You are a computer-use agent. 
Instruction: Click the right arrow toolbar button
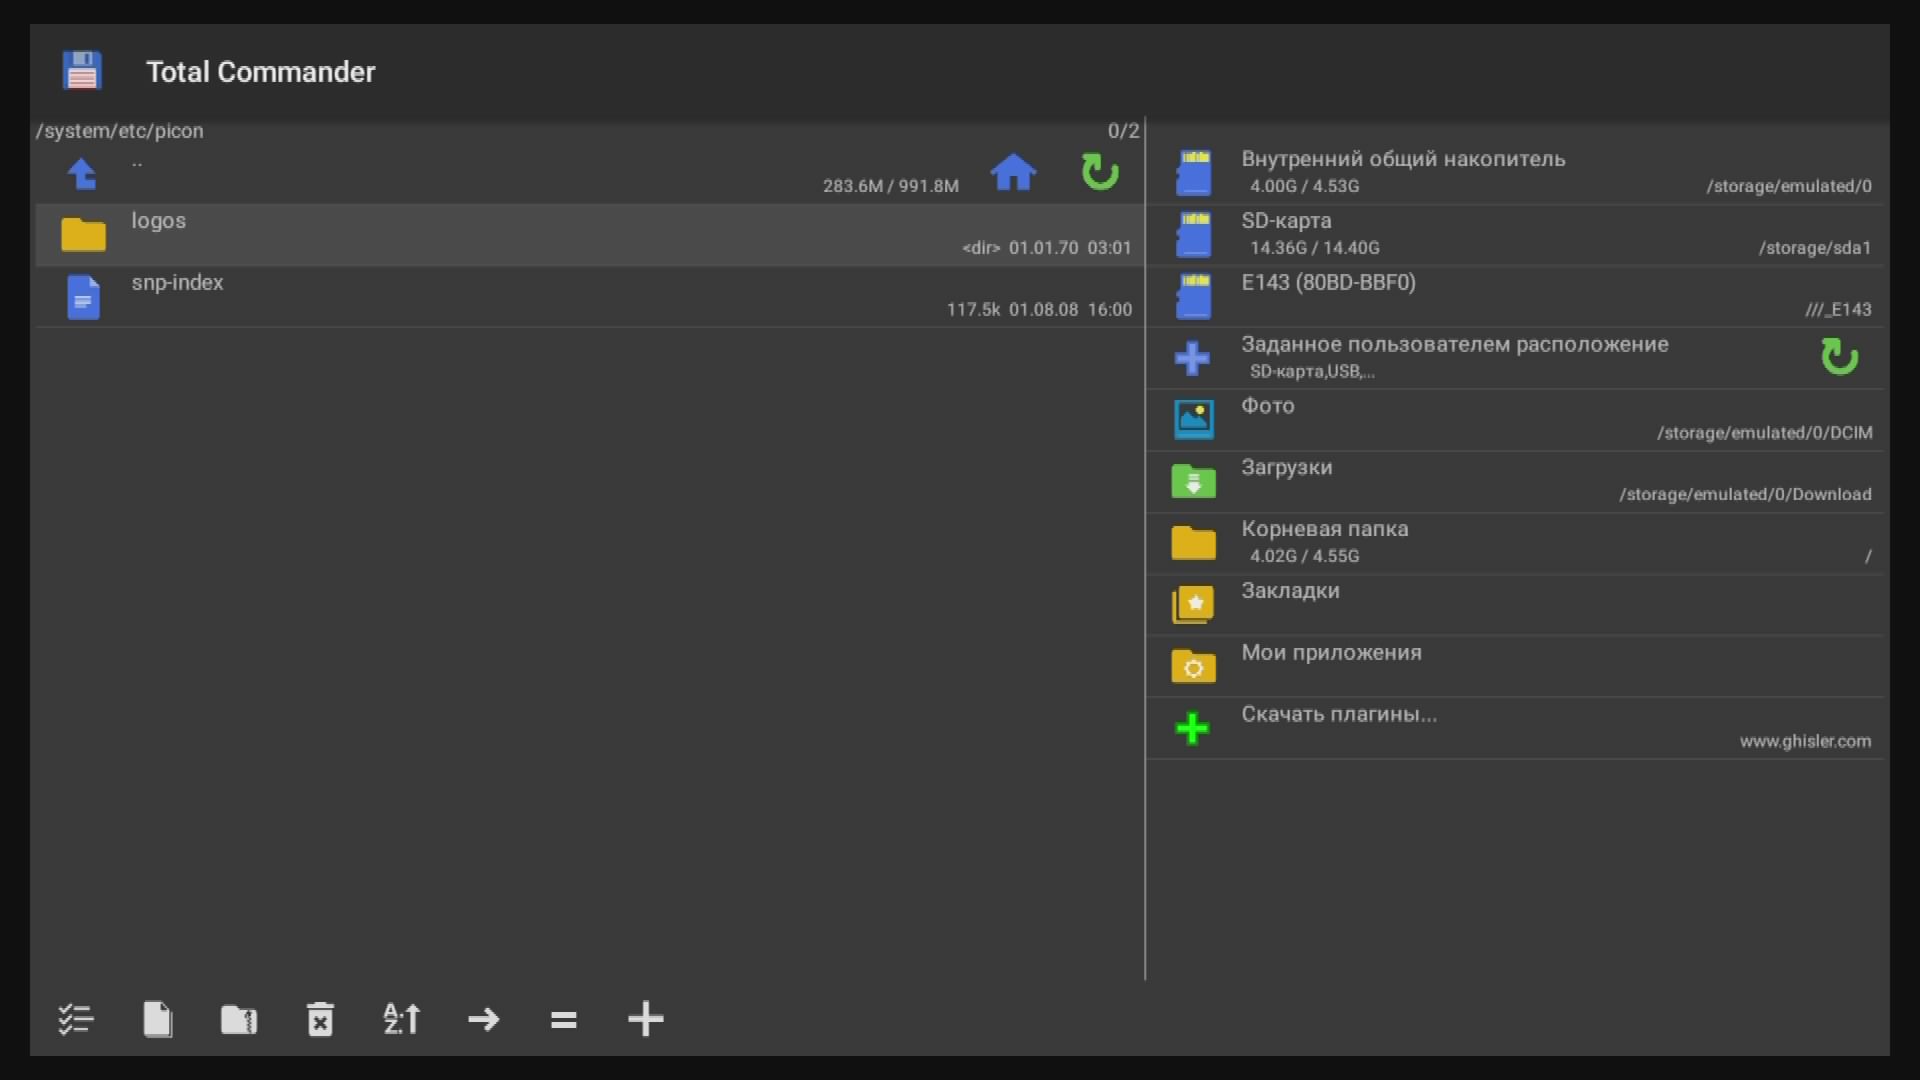484,1019
